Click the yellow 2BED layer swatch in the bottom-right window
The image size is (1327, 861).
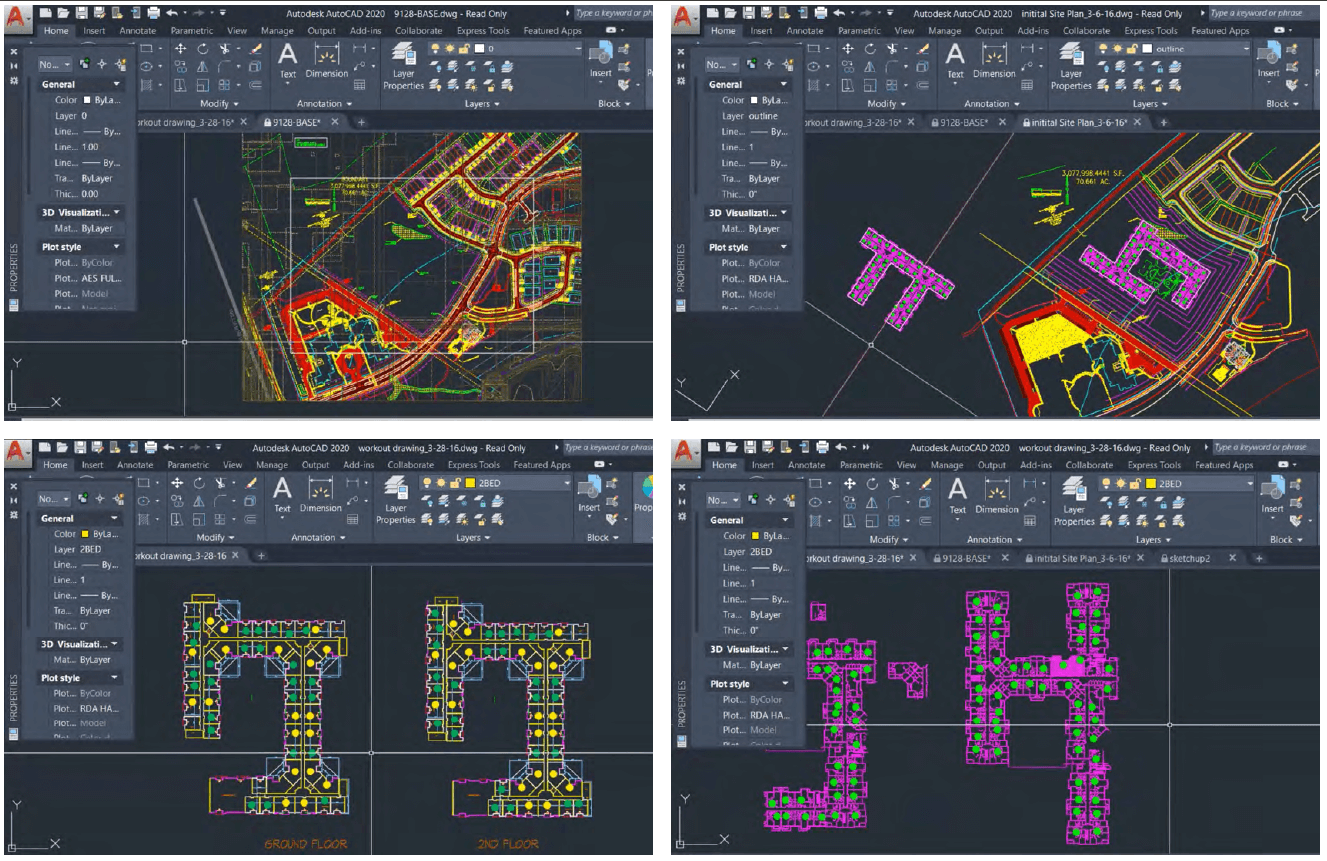[1149, 484]
